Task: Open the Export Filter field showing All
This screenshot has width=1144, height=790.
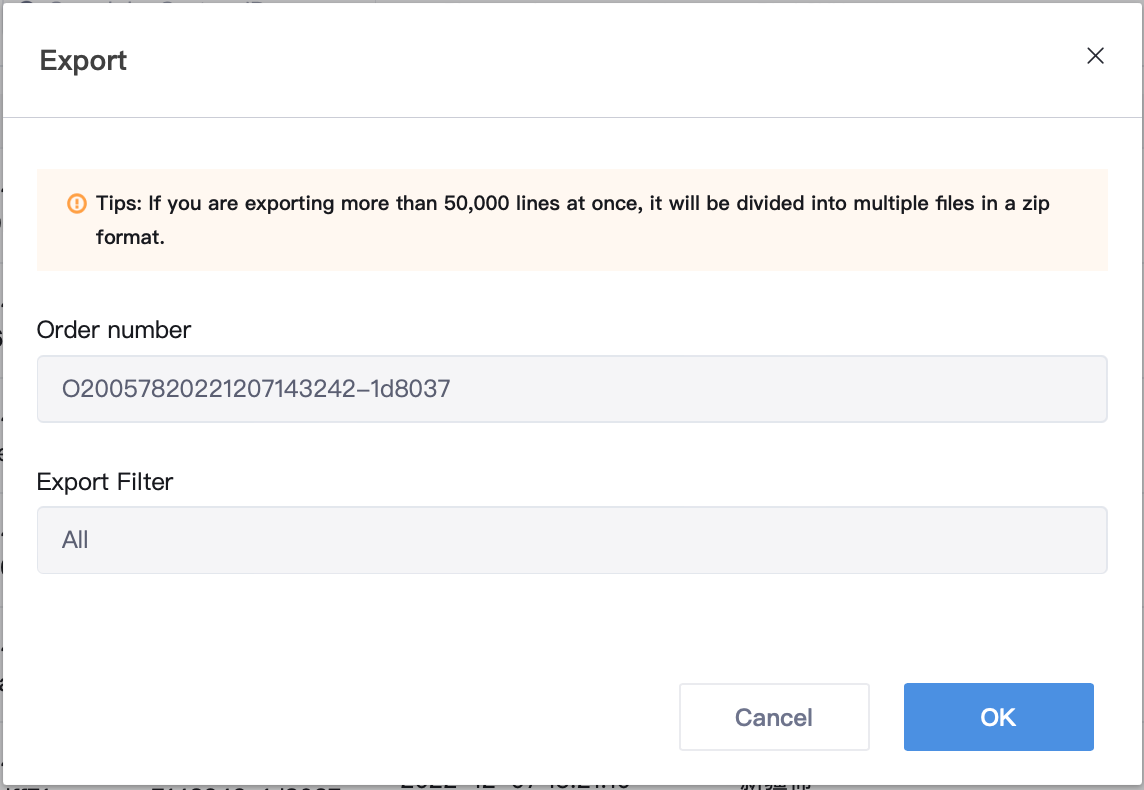Action: pos(572,540)
